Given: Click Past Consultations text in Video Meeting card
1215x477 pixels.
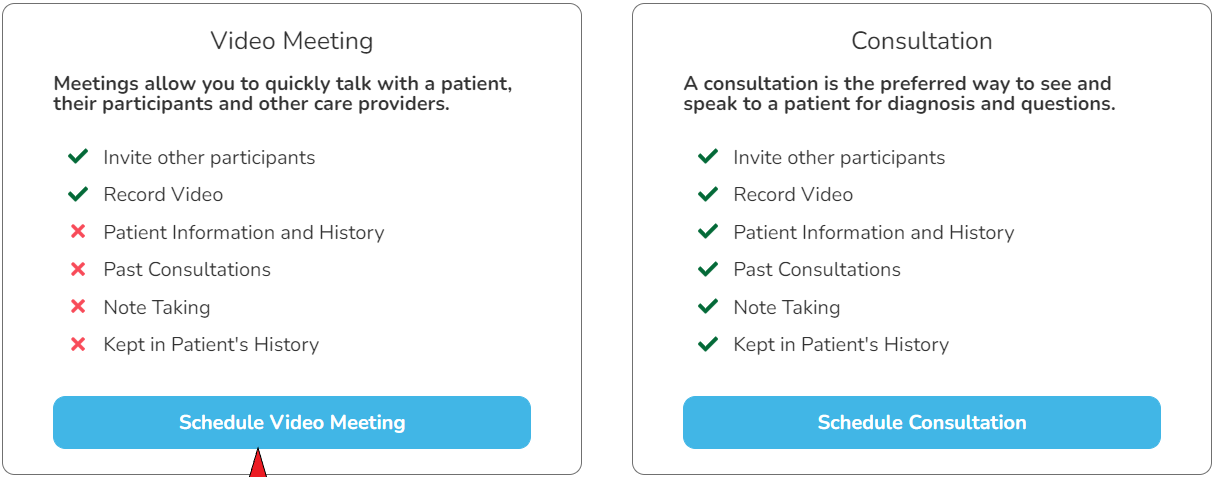Looking at the screenshot, I should pos(187,269).
